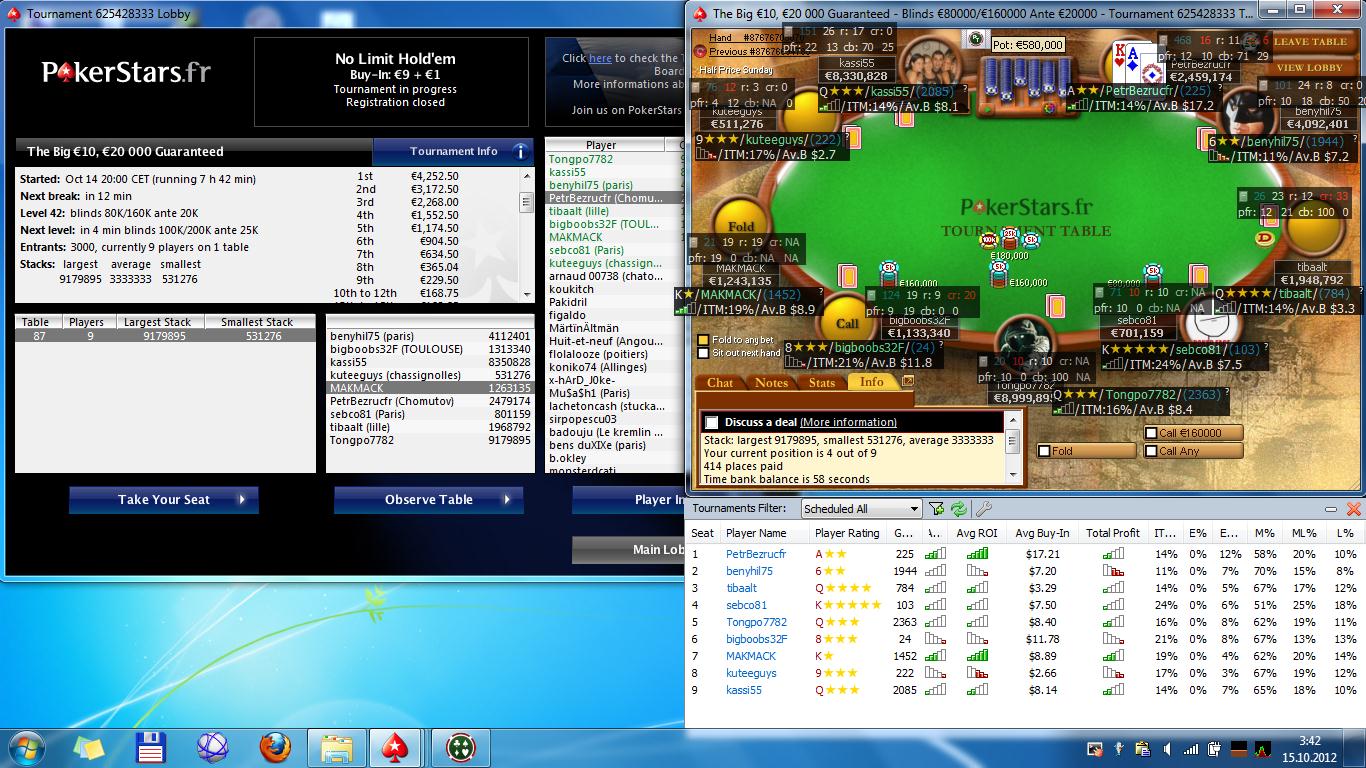This screenshot has height=768, width=1366.
Task: Click the note icon on kassi55 HUD
Action: (787, 32)
